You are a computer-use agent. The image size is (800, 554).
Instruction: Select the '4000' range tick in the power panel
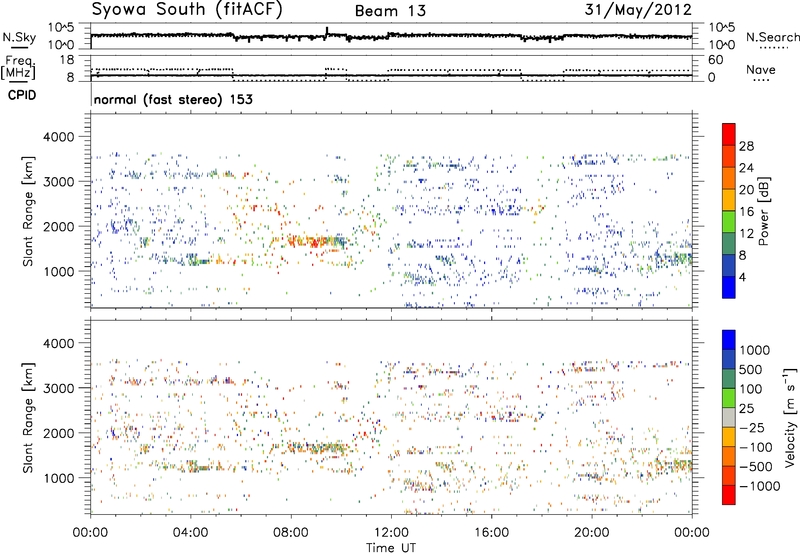(58, 137)
